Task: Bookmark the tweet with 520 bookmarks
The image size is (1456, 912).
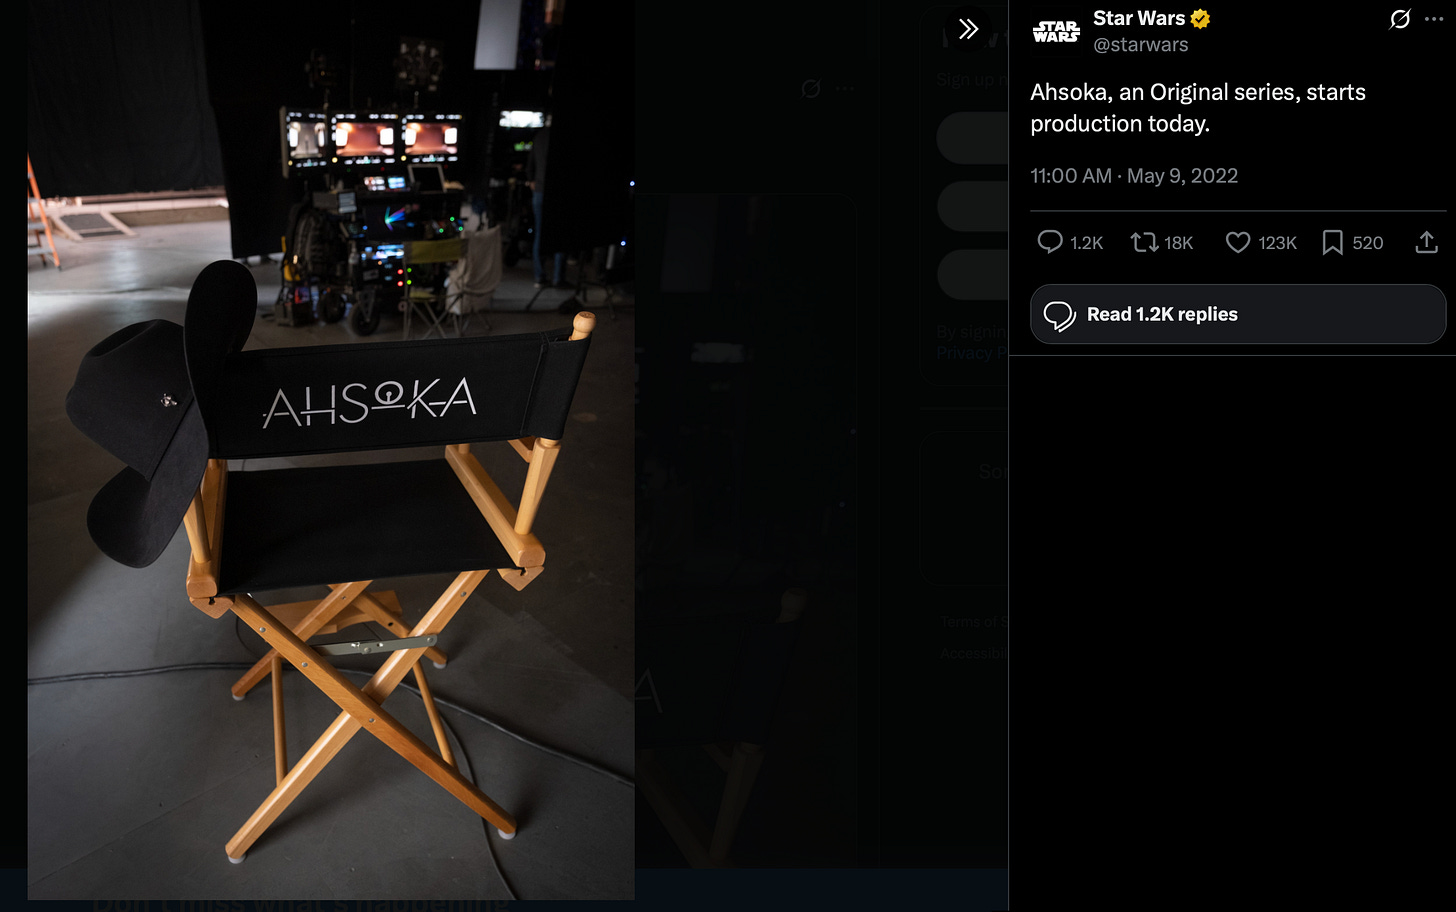Action: [1332, 242]
